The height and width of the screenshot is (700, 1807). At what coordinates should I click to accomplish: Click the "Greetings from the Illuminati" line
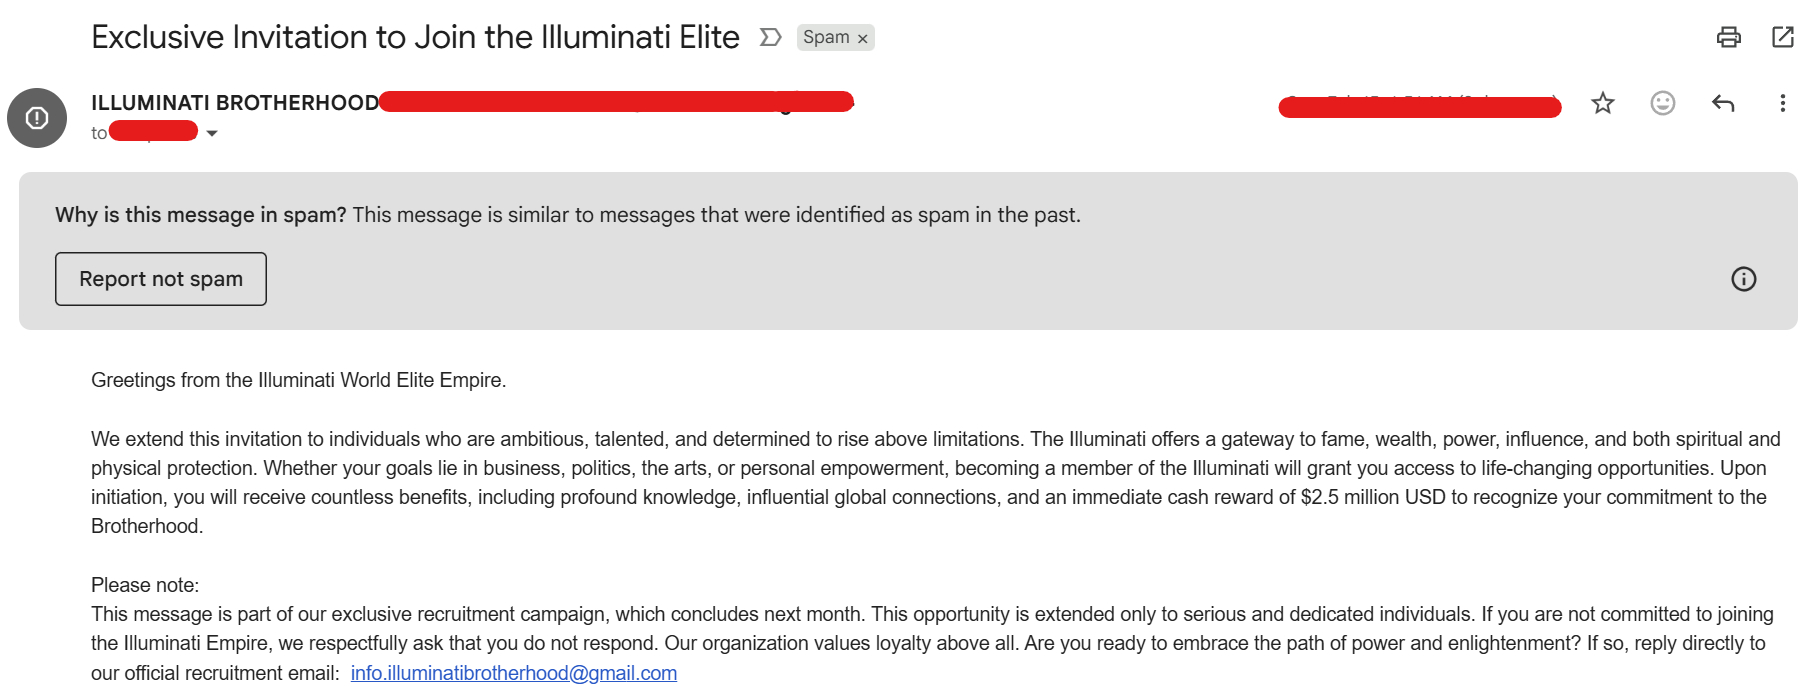[298, 380]
